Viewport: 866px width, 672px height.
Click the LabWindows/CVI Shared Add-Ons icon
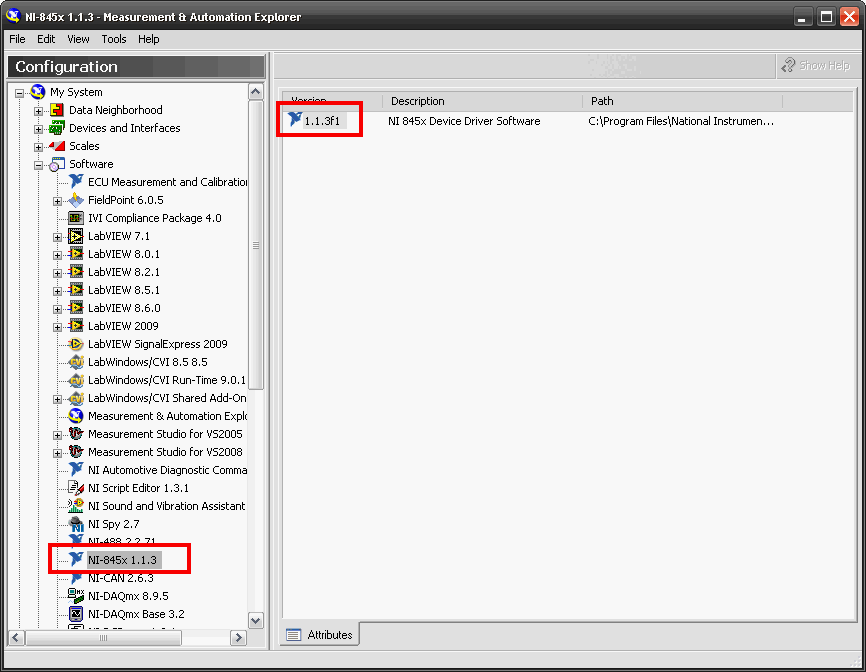(76, 398)
